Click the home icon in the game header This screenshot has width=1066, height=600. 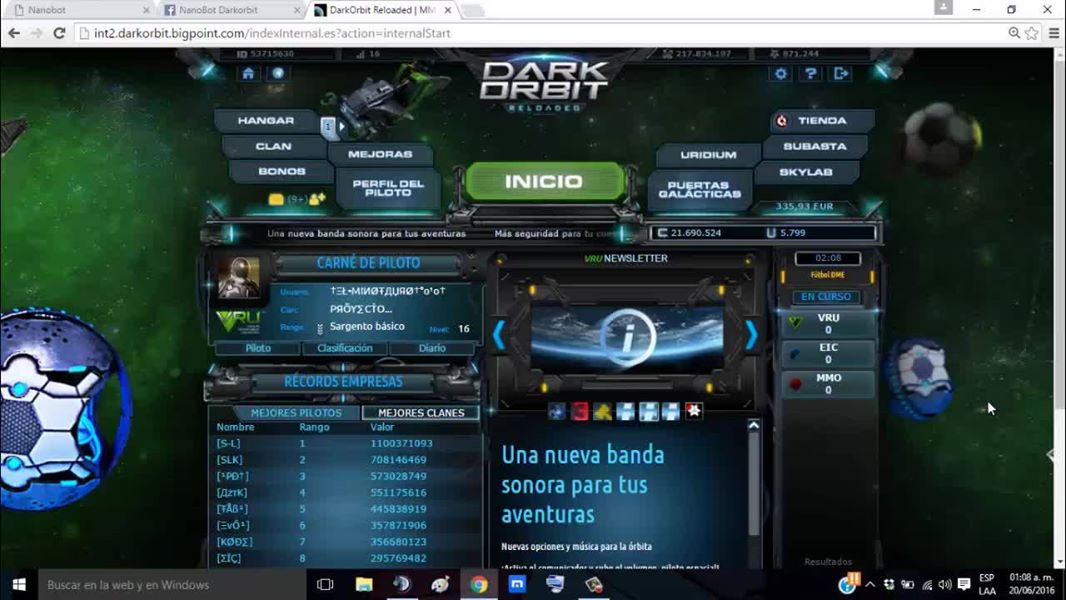248,73
